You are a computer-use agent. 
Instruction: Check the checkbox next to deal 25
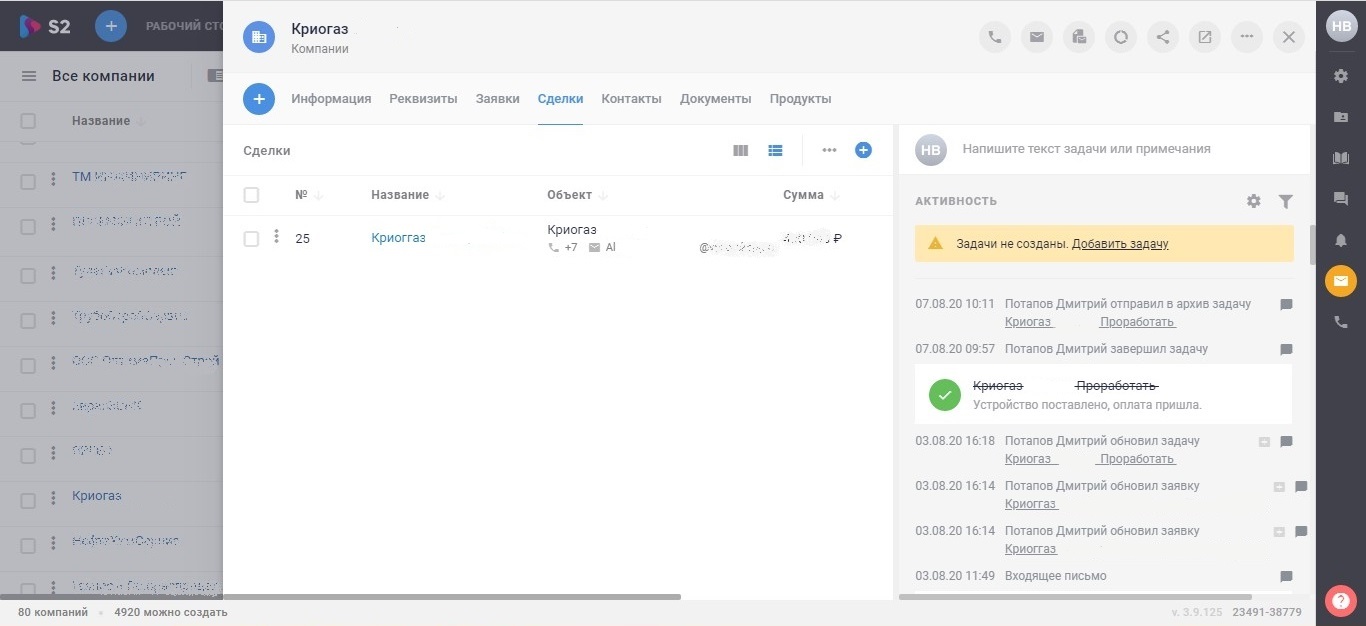[x=251, y=238]
